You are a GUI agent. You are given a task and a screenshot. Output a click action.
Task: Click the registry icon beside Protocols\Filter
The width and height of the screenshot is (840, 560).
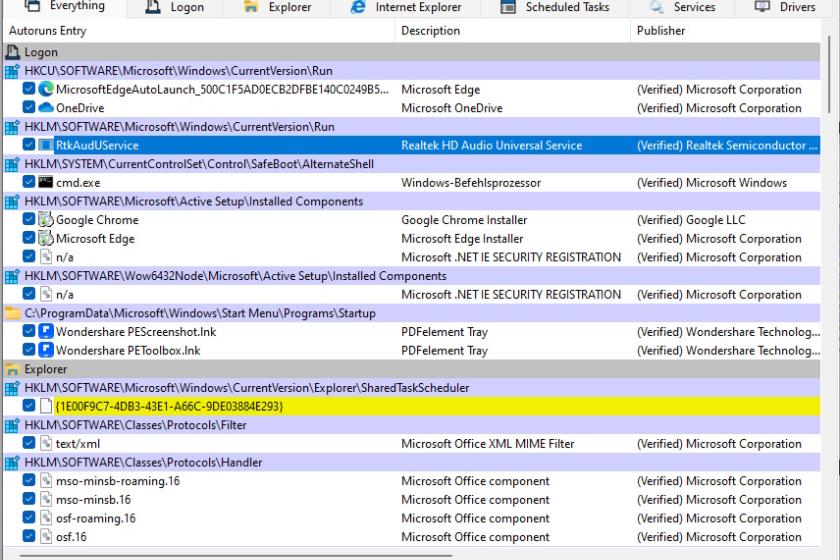tap(12, 425)
